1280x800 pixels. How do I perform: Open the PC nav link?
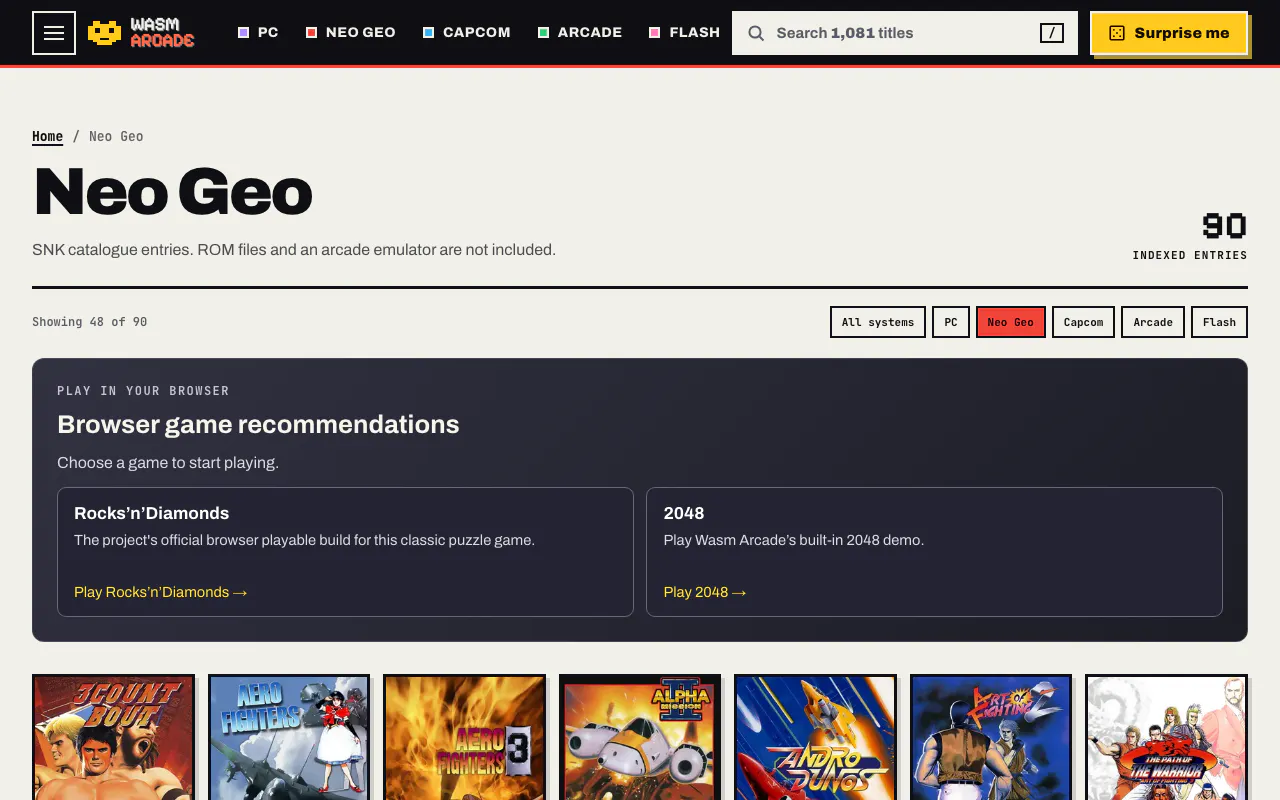tap(258, 33)
